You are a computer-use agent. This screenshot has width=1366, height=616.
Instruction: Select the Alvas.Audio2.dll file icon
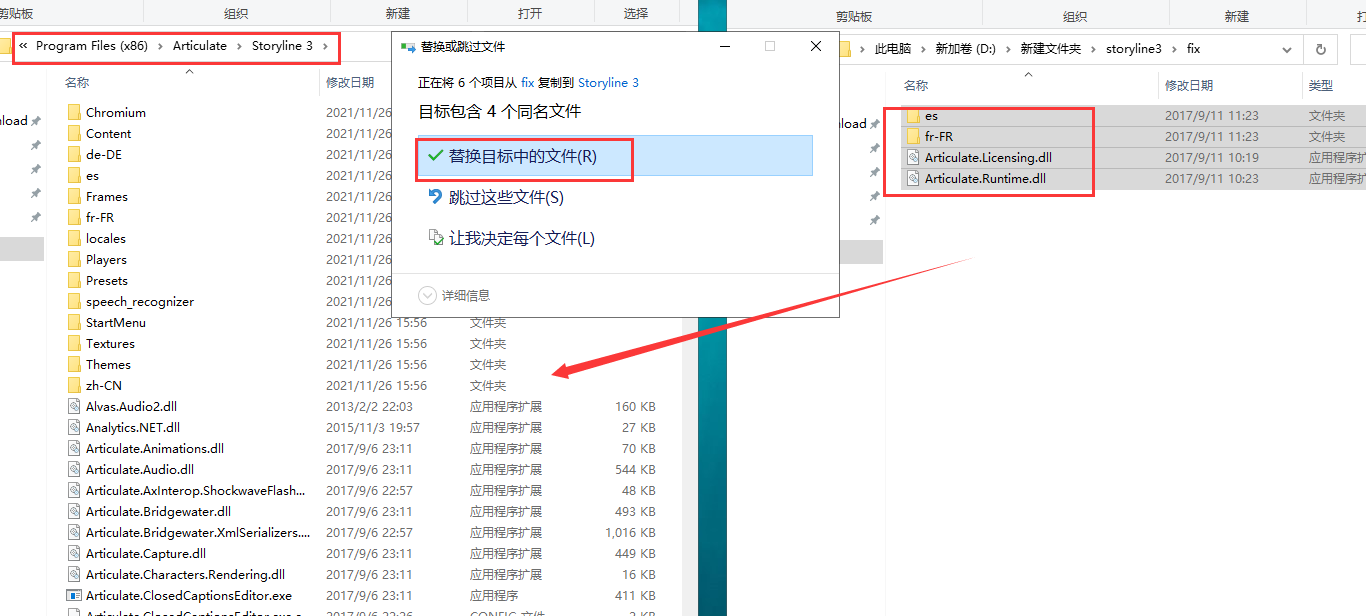pos(74,406)
